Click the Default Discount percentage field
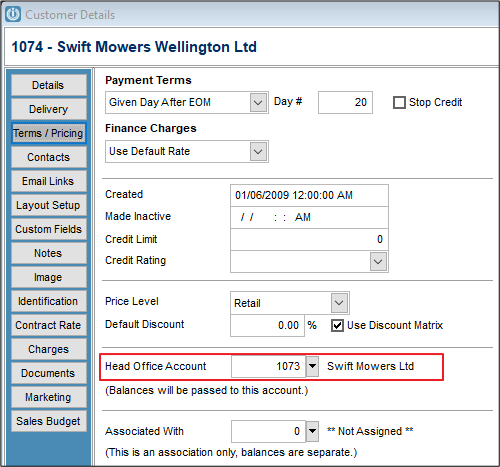Viewport: 500px width, 467px height. click(267, 325)
